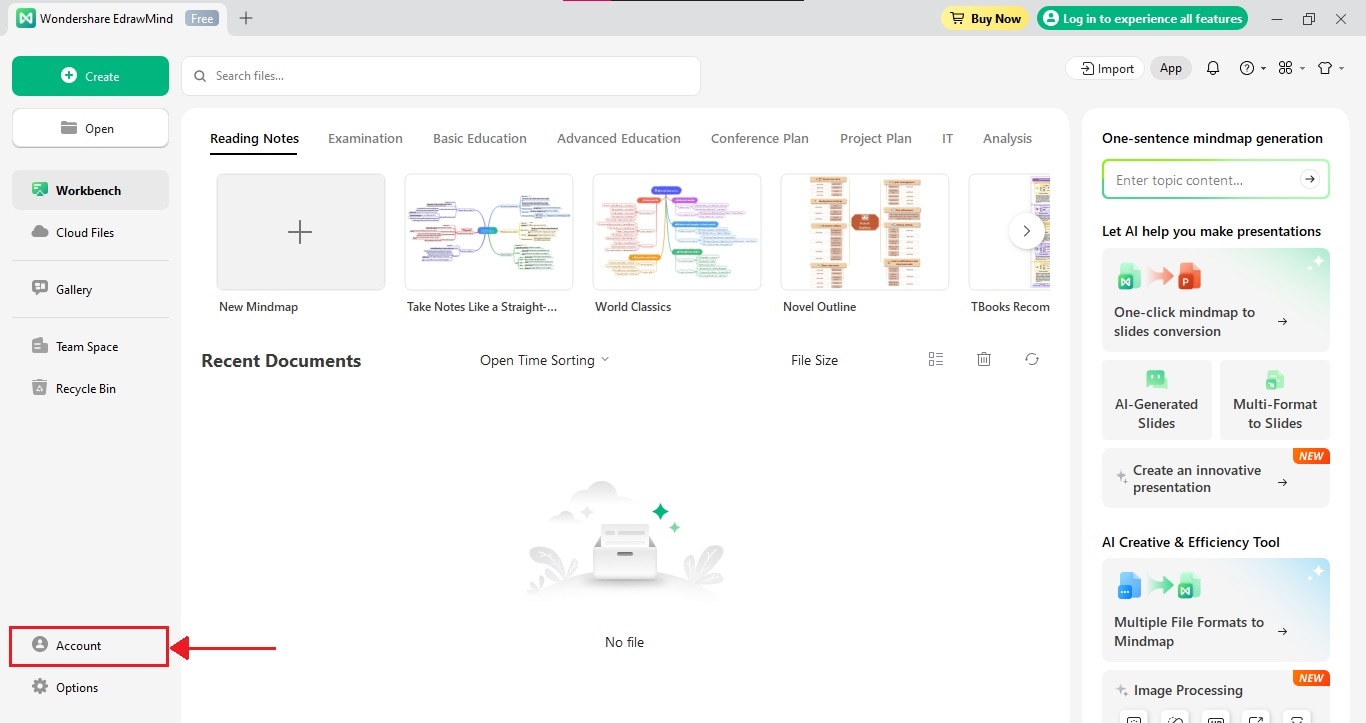Switch to the Project Plan tab
Screen dimensions: 1366x723
[x=876, y=138]
